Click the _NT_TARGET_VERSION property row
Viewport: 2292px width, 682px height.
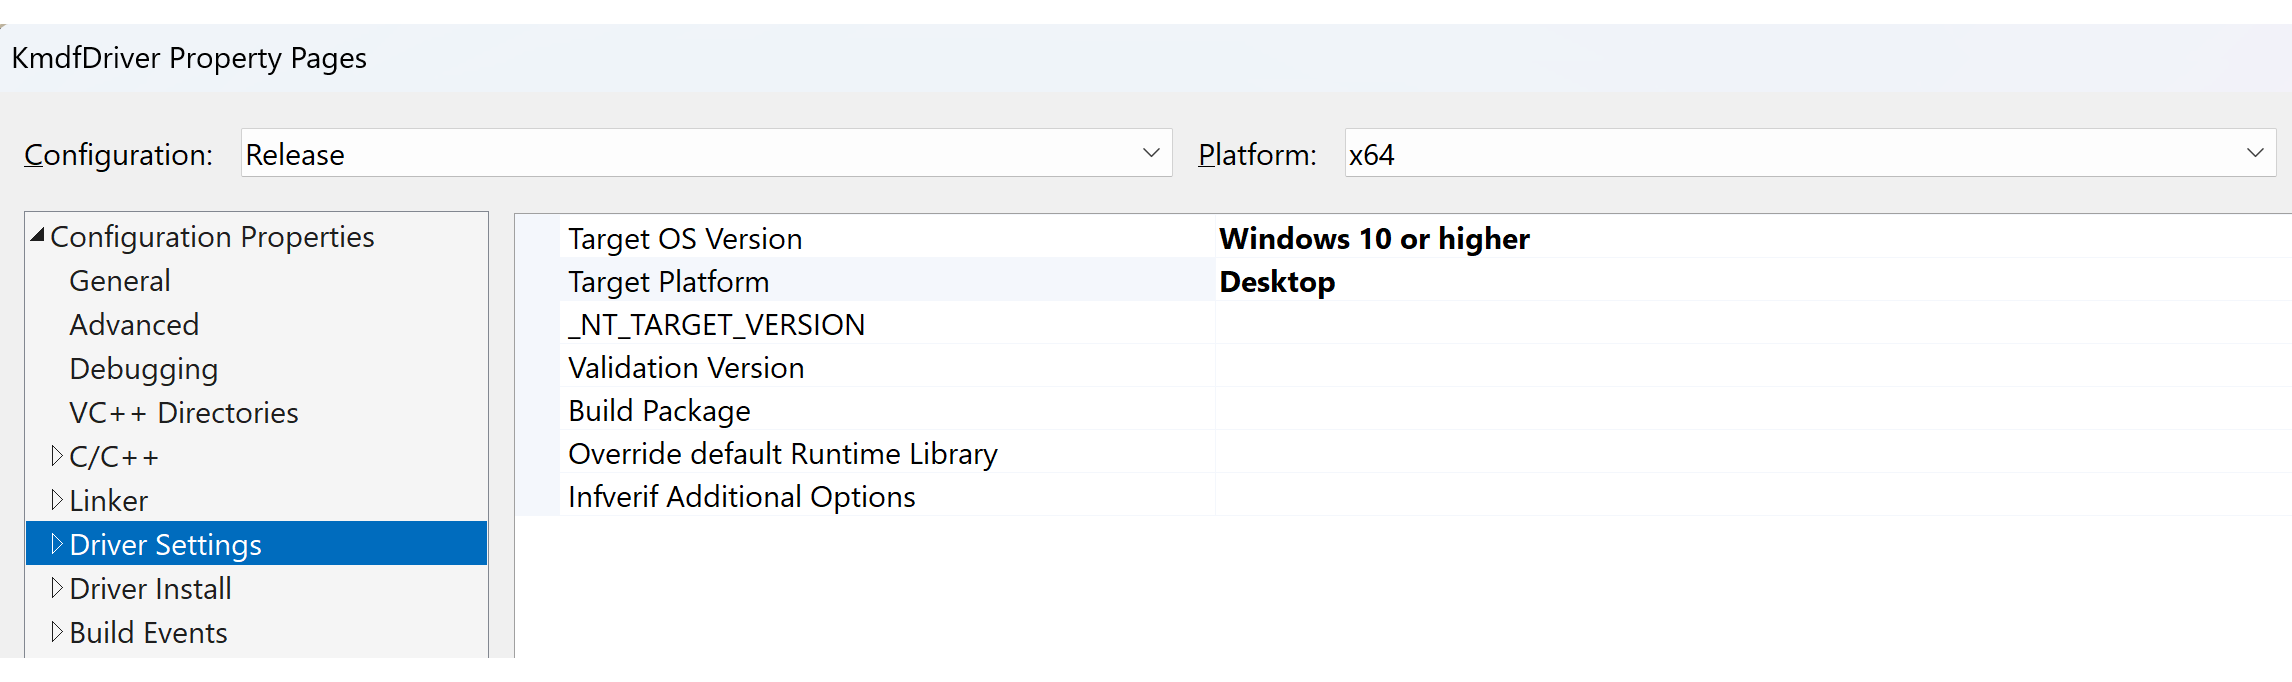[1403, 324]
